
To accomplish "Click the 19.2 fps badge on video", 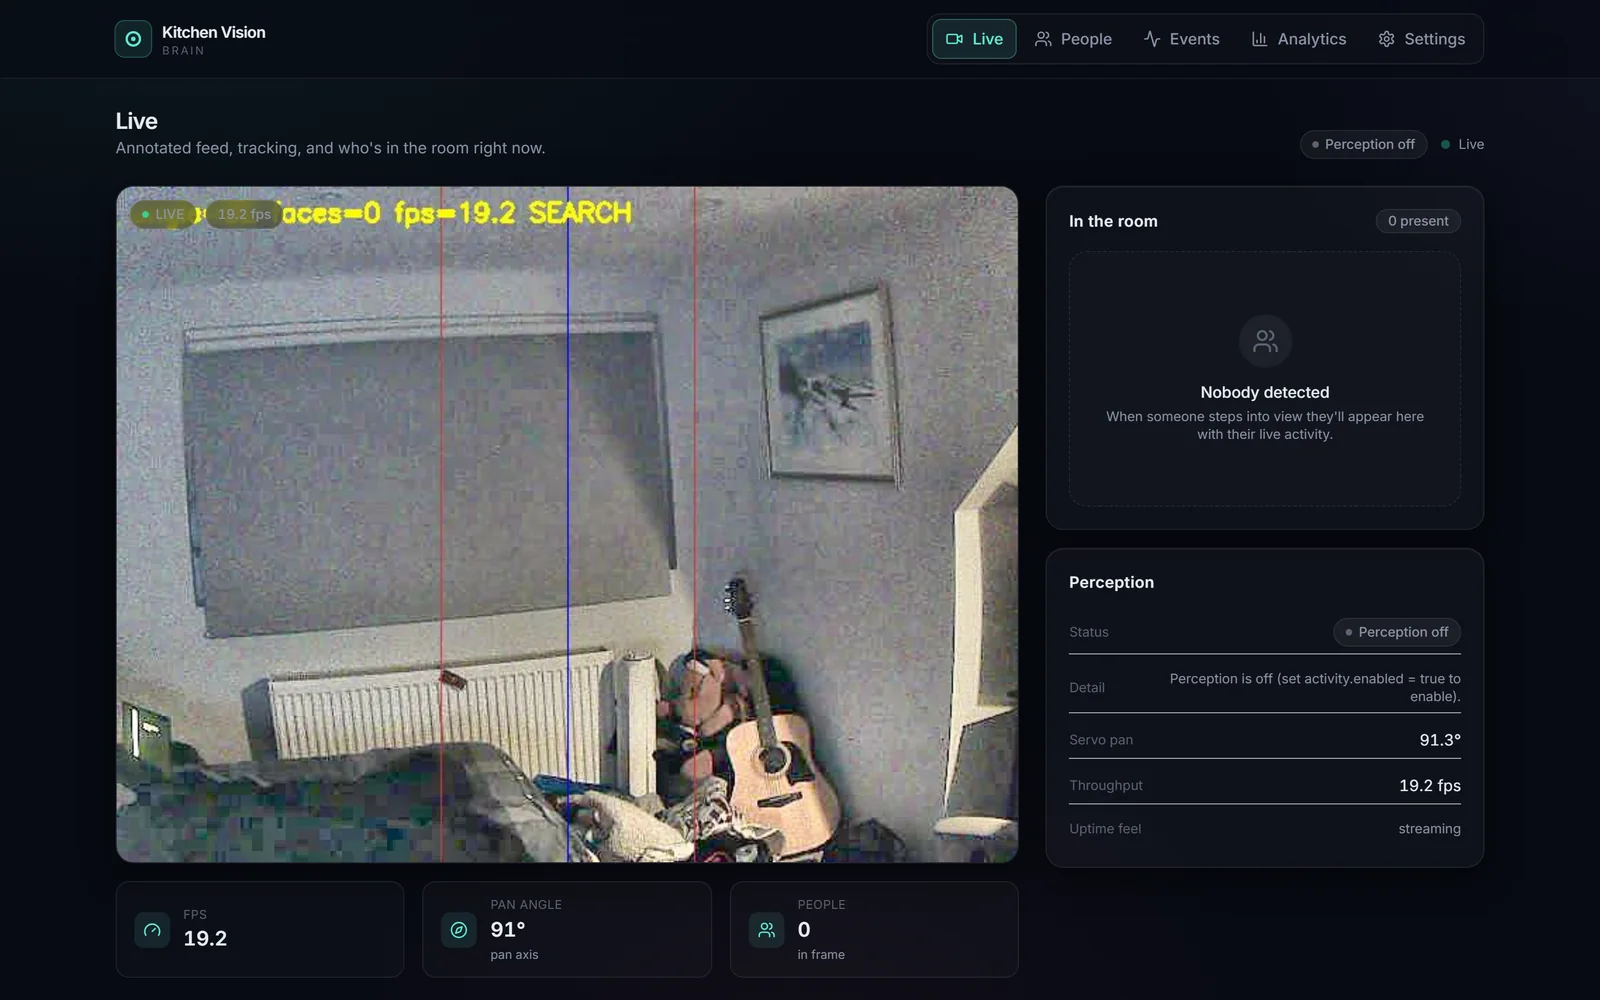I will pos(244,214).
